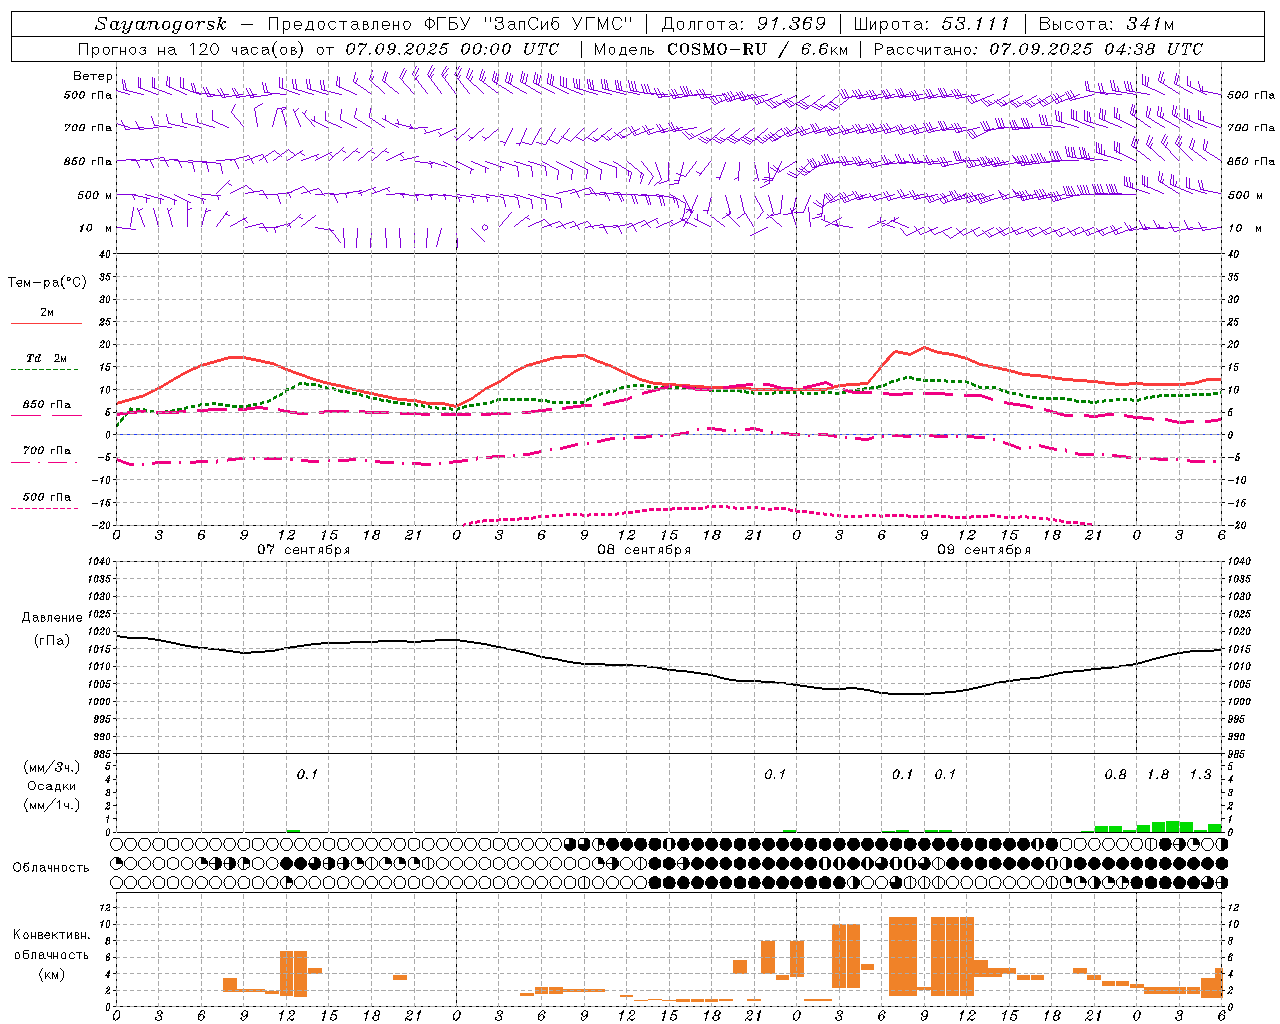Click the '07 сентября' date label

coord(304,550)
